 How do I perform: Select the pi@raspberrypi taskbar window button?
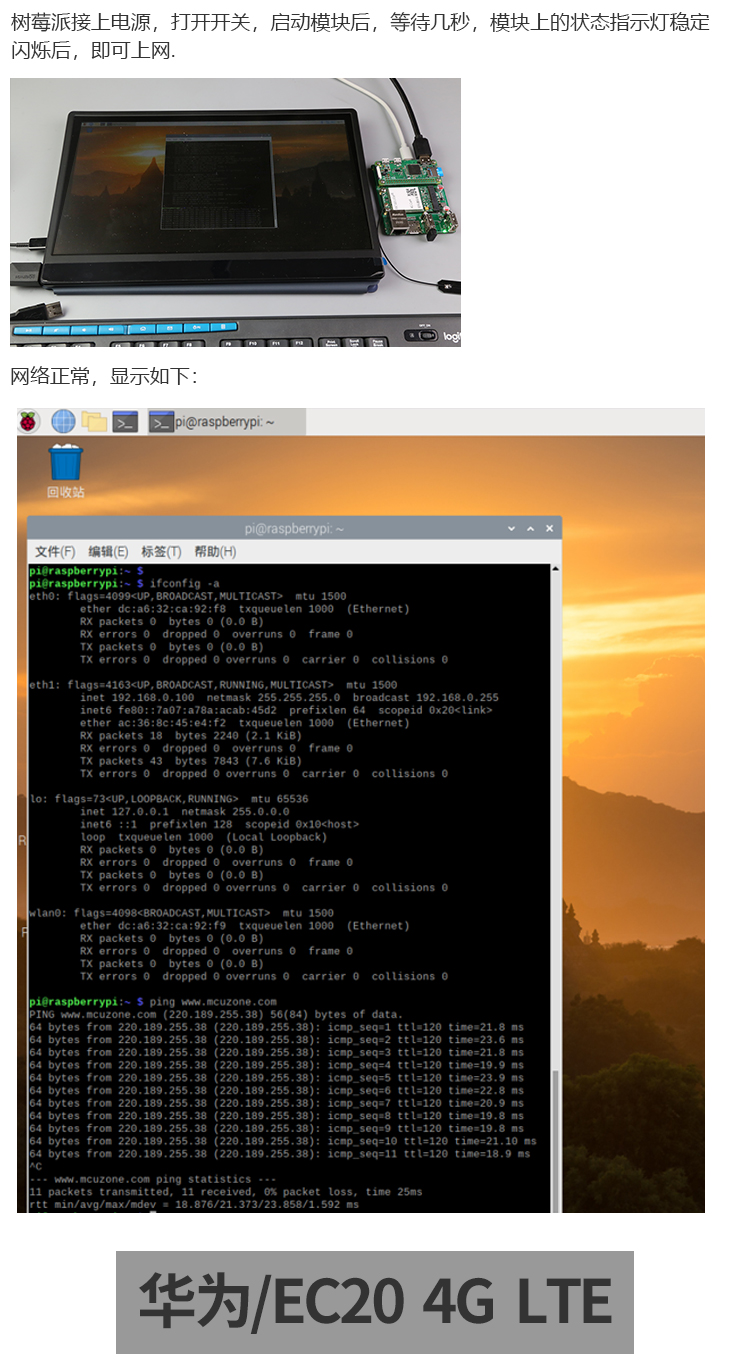pos(227,422)
